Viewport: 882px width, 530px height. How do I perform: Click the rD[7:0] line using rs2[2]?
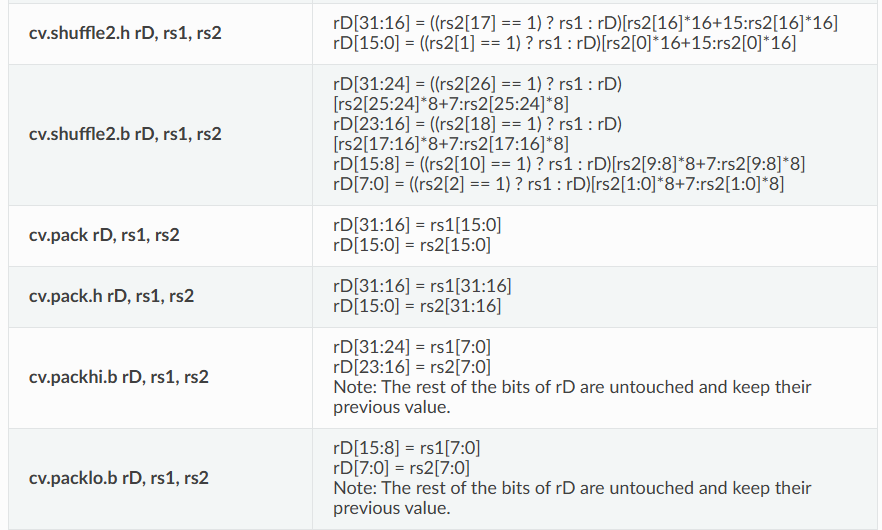click(558, 184)
